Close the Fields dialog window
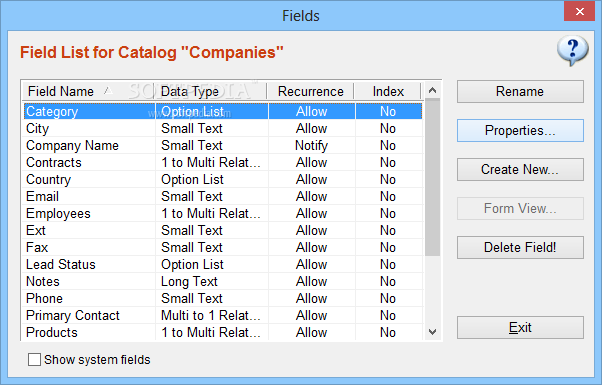Image resolution: width=602 pixels, height=385 pixels. click(579, 12)
